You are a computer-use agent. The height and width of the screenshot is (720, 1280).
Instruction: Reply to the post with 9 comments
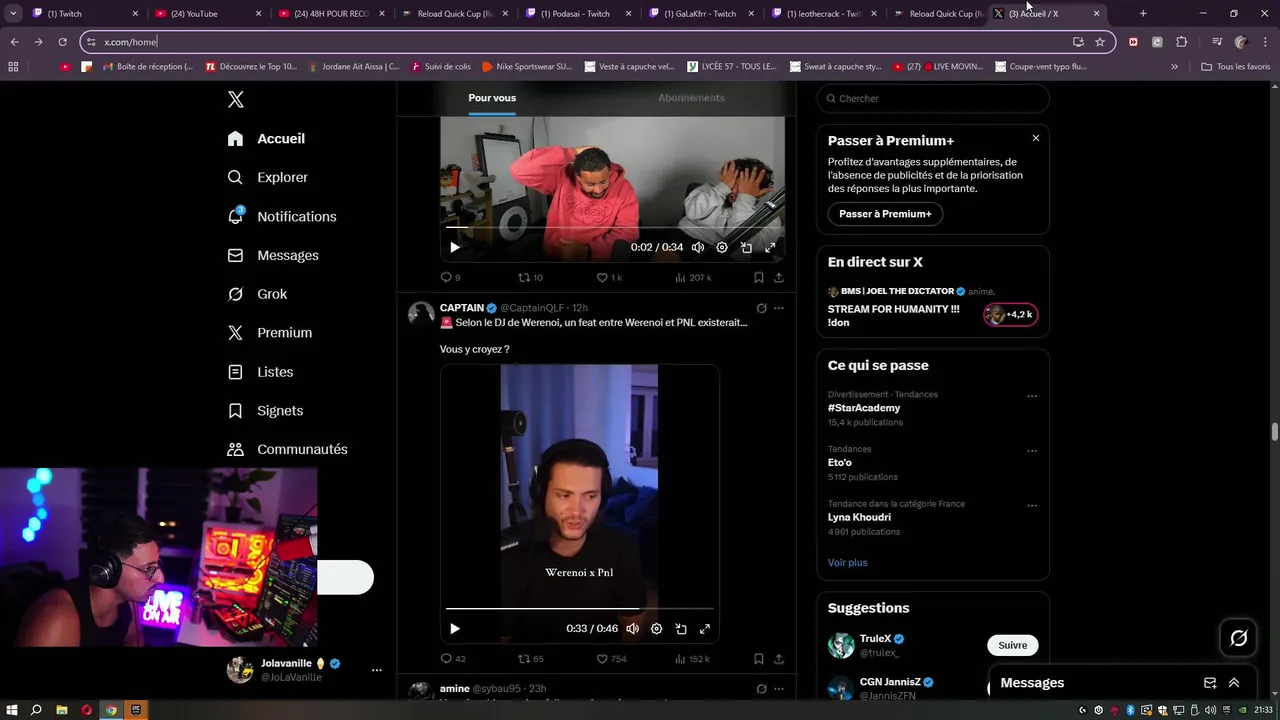(450, 277)
